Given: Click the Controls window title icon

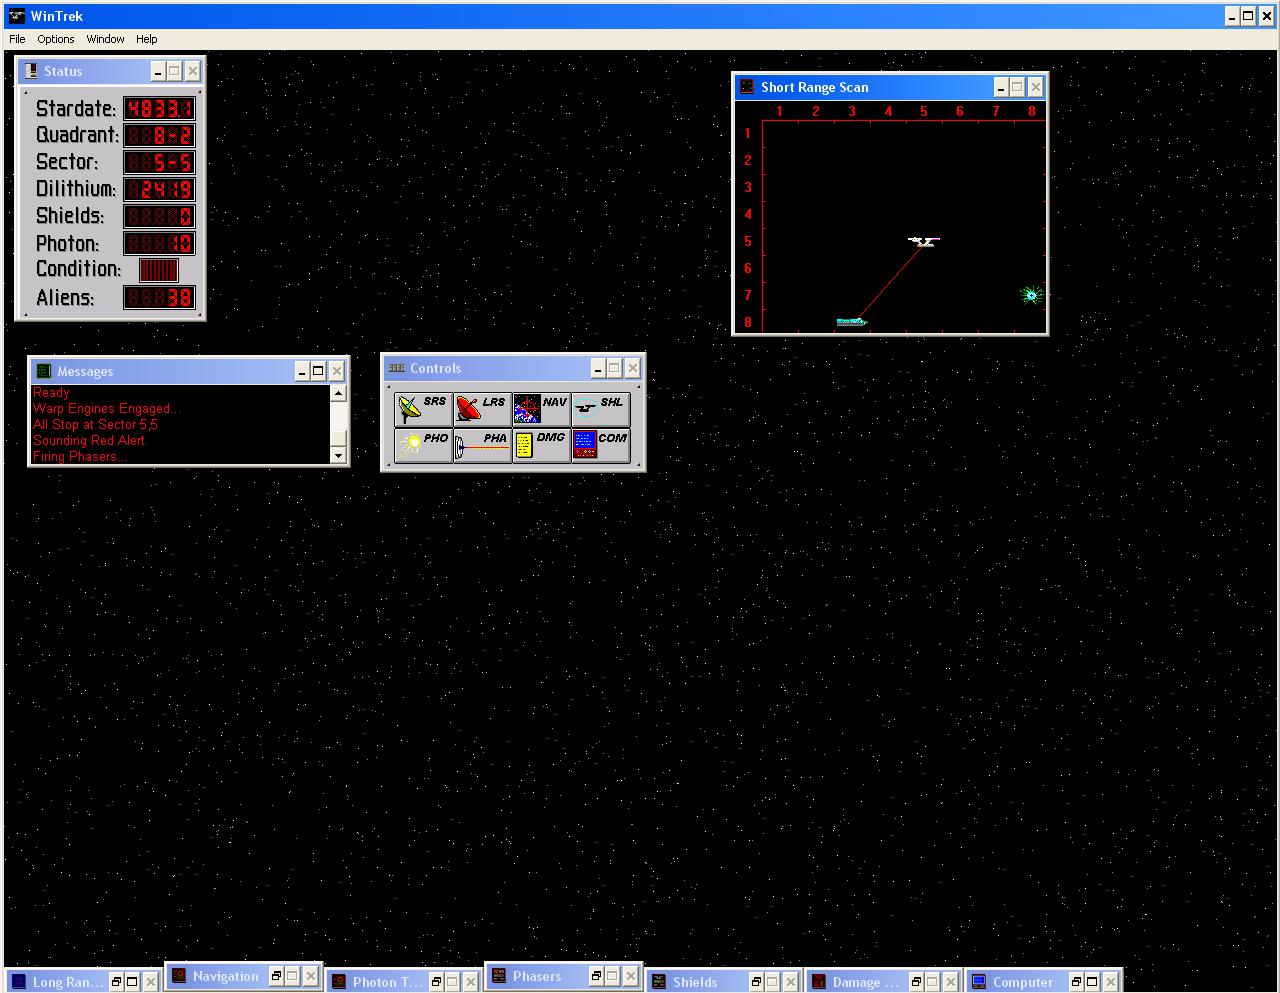Looking at the screenshot, I should tap(396, 368).
